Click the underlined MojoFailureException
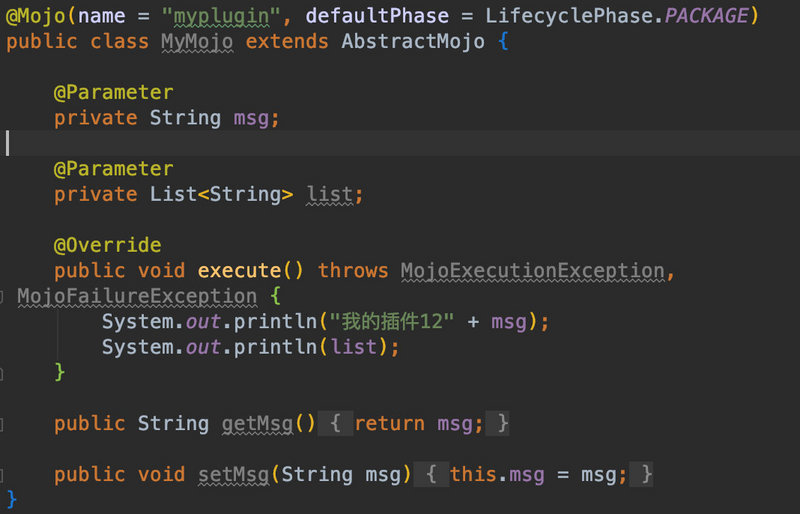The height and width of the screenshot is (514, 800). click(137, 297)
